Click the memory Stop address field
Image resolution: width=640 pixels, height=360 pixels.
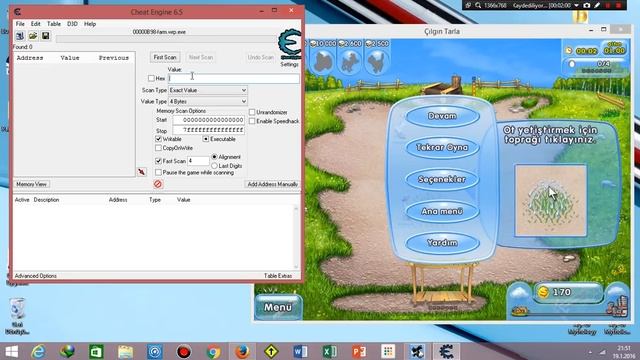[x=209, y=130]
